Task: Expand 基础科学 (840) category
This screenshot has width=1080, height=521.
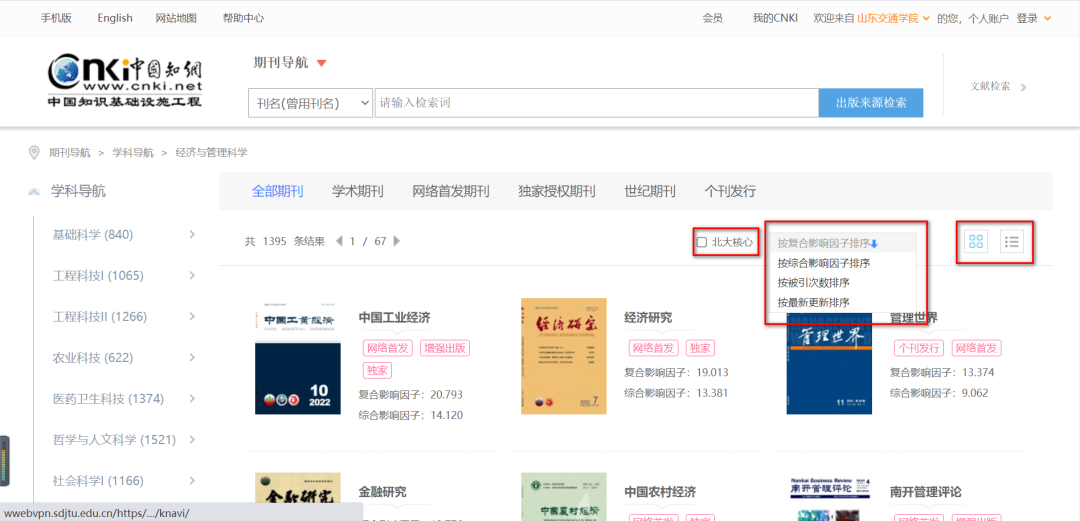Action: coord(192,235)
